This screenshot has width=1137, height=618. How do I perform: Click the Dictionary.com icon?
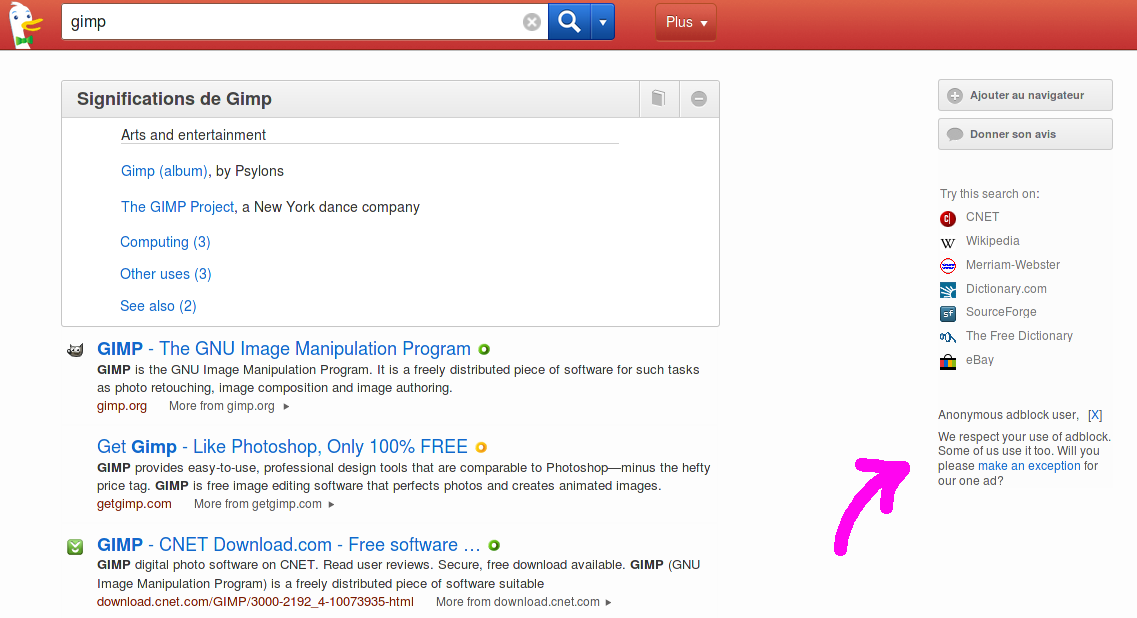click(x=948, y=290)
